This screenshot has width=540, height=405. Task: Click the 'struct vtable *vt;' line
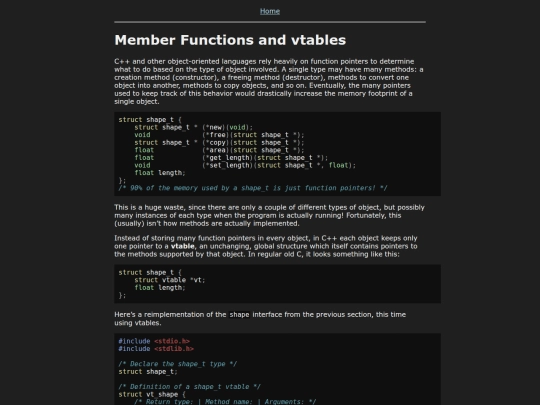click(x=170, y=280)
